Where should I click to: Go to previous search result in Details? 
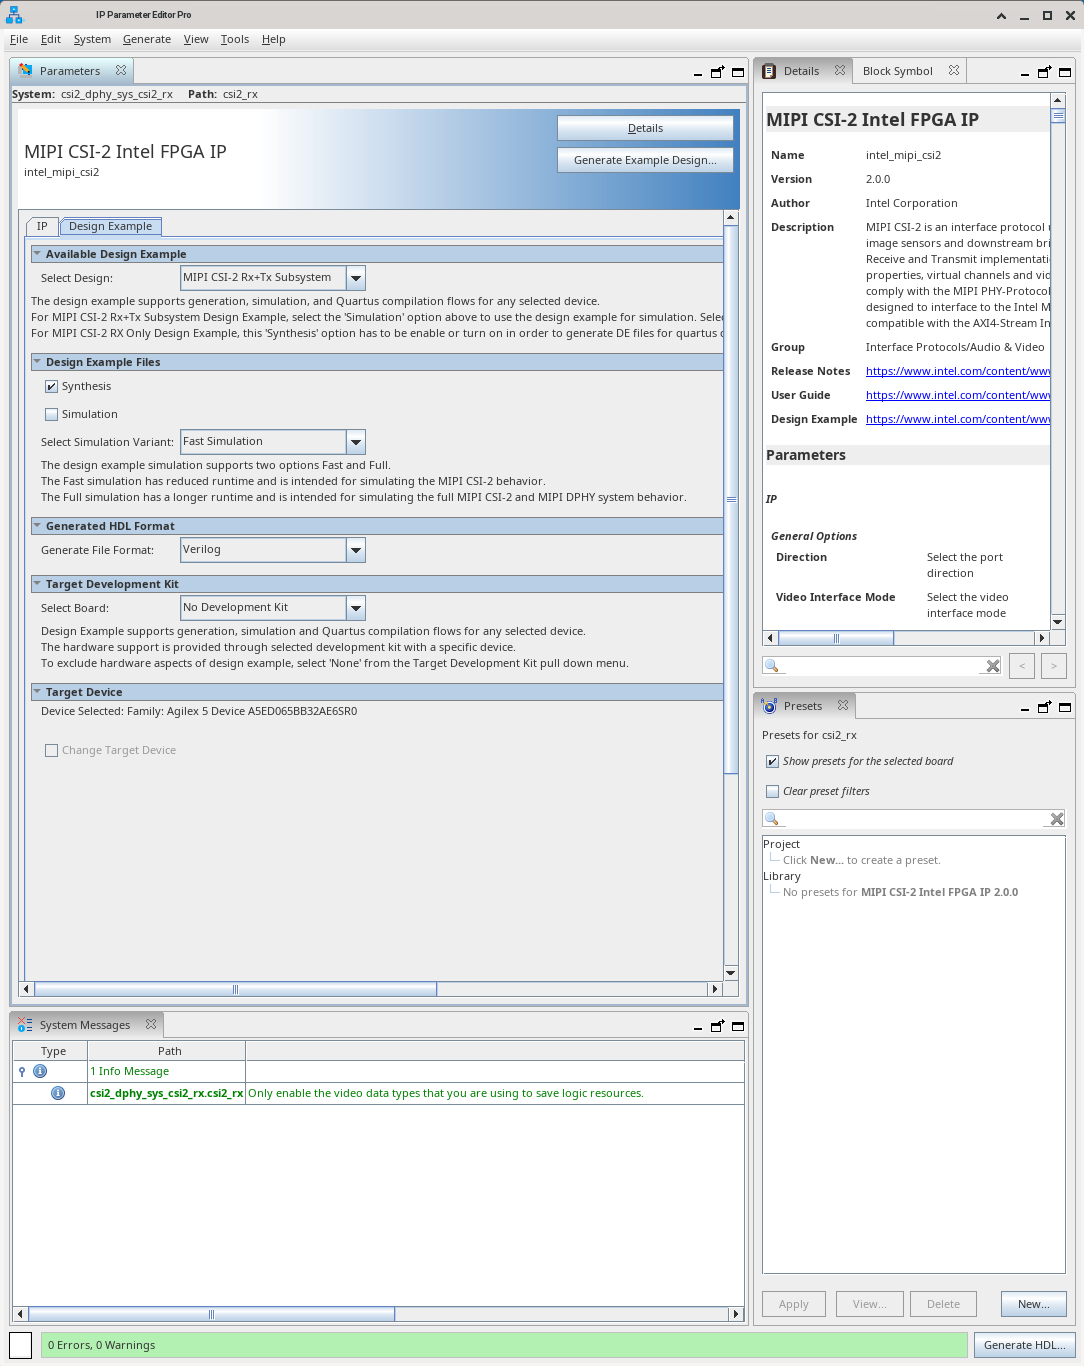[x=1022, y=666]
